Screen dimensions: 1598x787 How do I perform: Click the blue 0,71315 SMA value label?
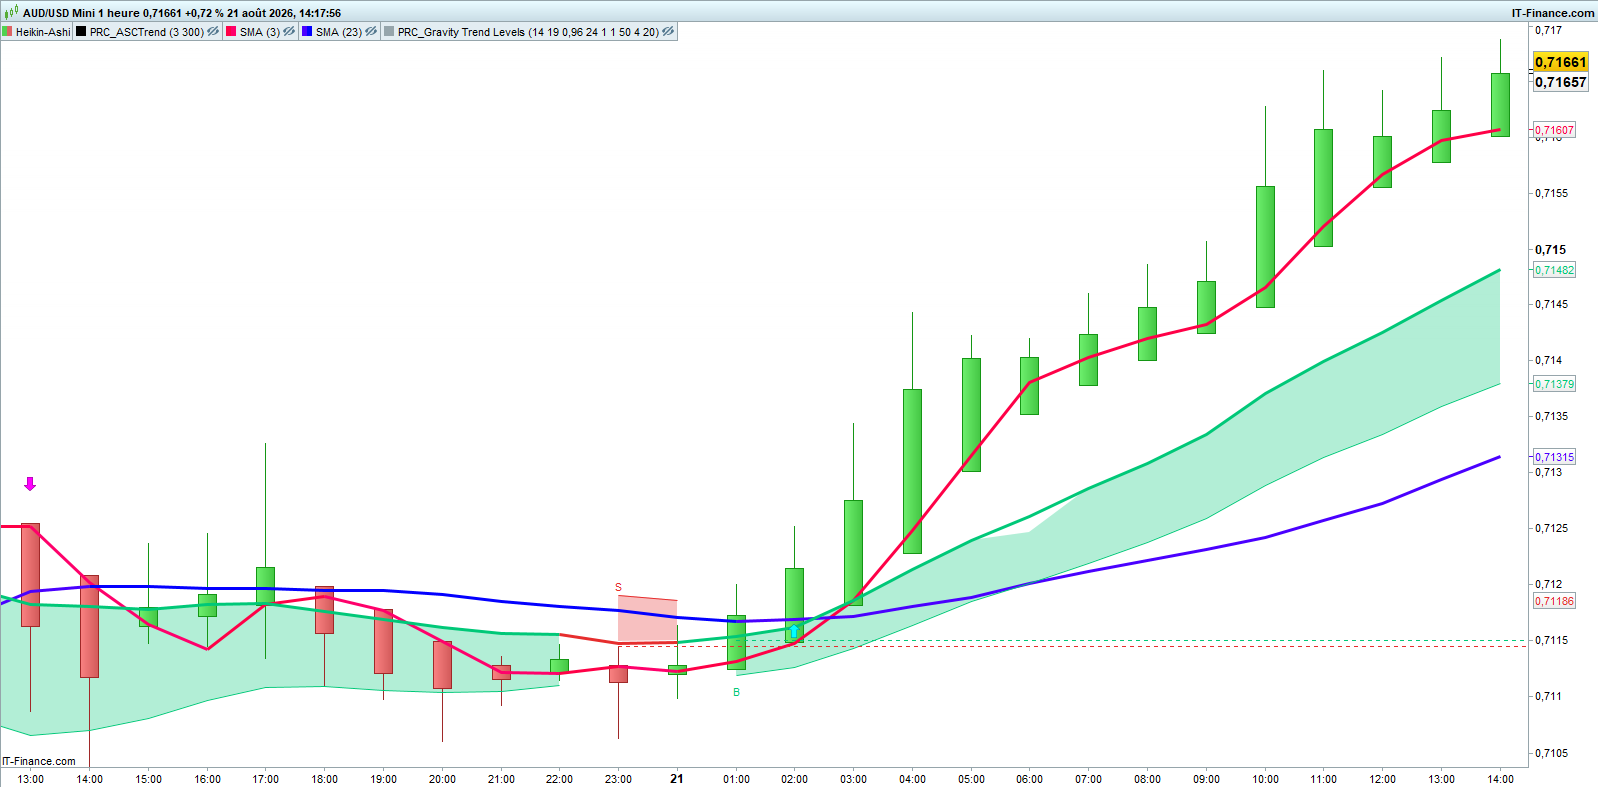point(1555,457)
